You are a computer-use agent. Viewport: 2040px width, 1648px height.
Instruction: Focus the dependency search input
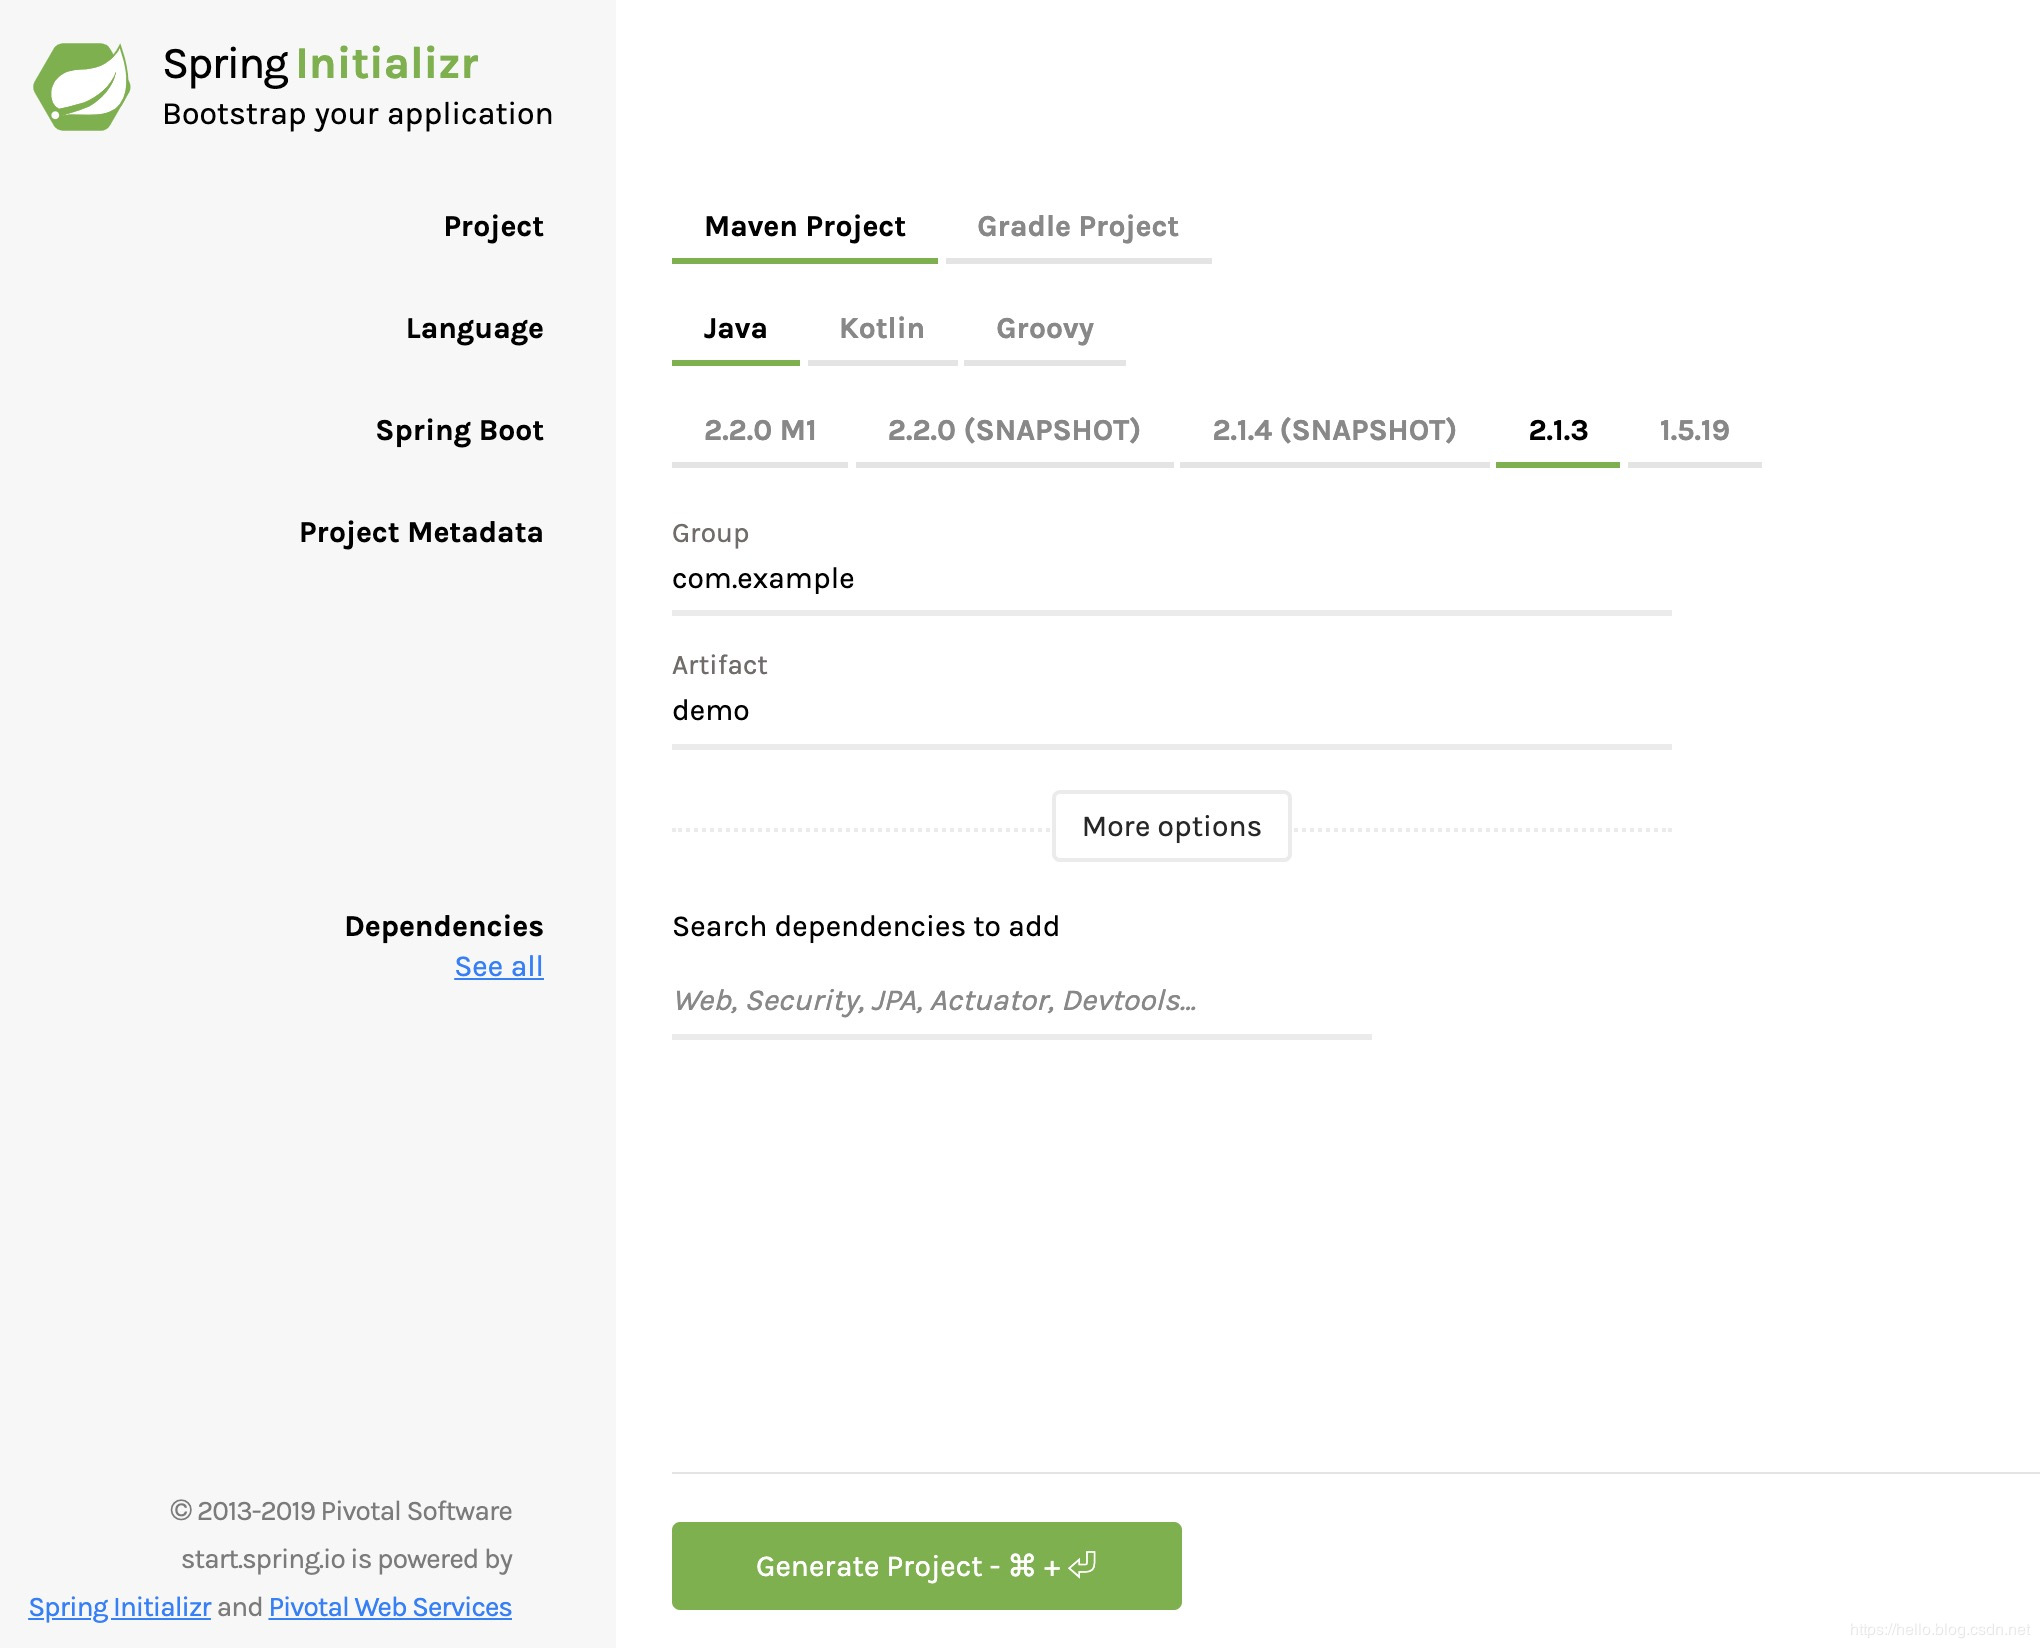pos(1020,1001)
